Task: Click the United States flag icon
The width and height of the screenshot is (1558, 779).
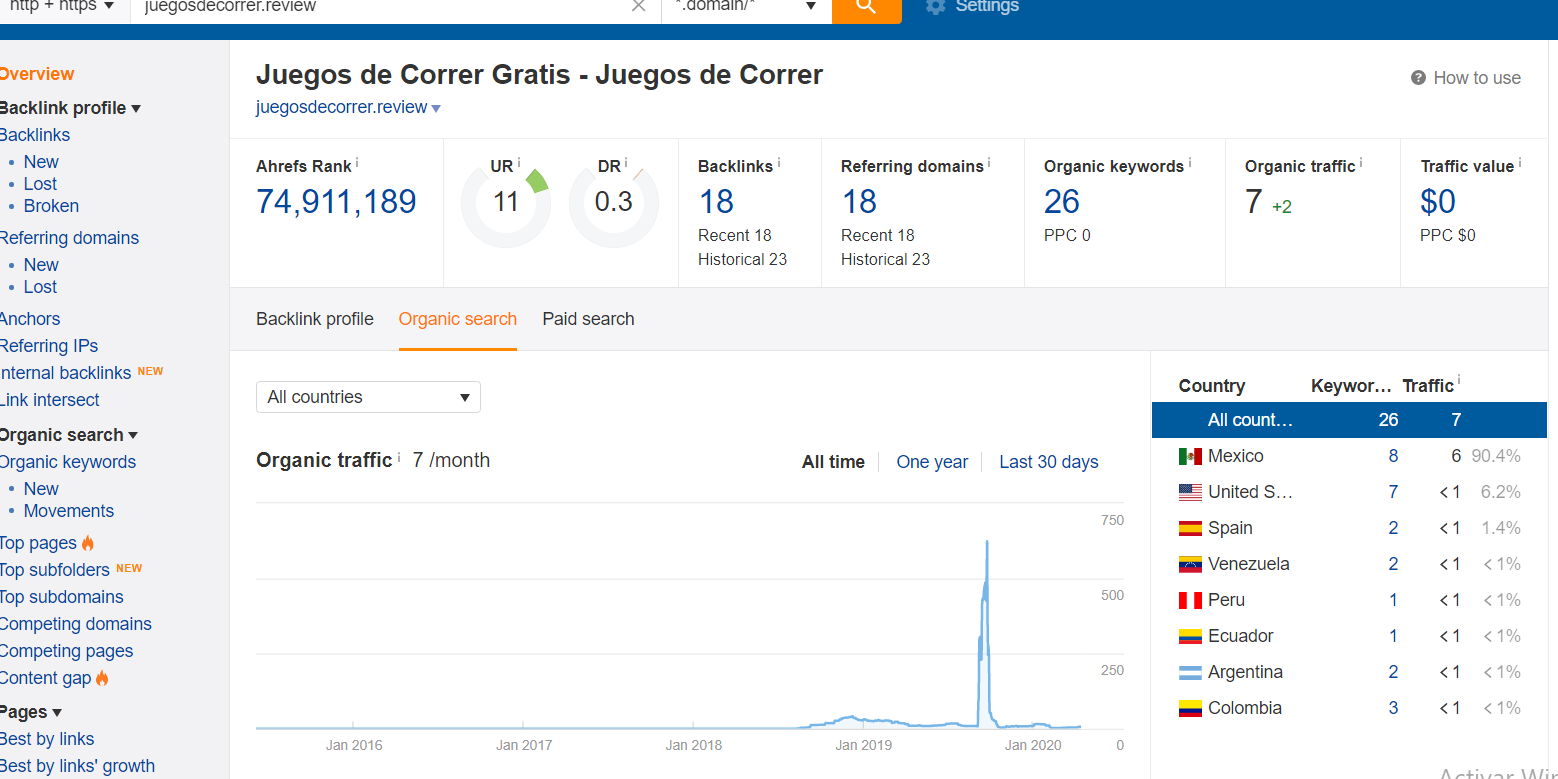Action: [1190, 492]
